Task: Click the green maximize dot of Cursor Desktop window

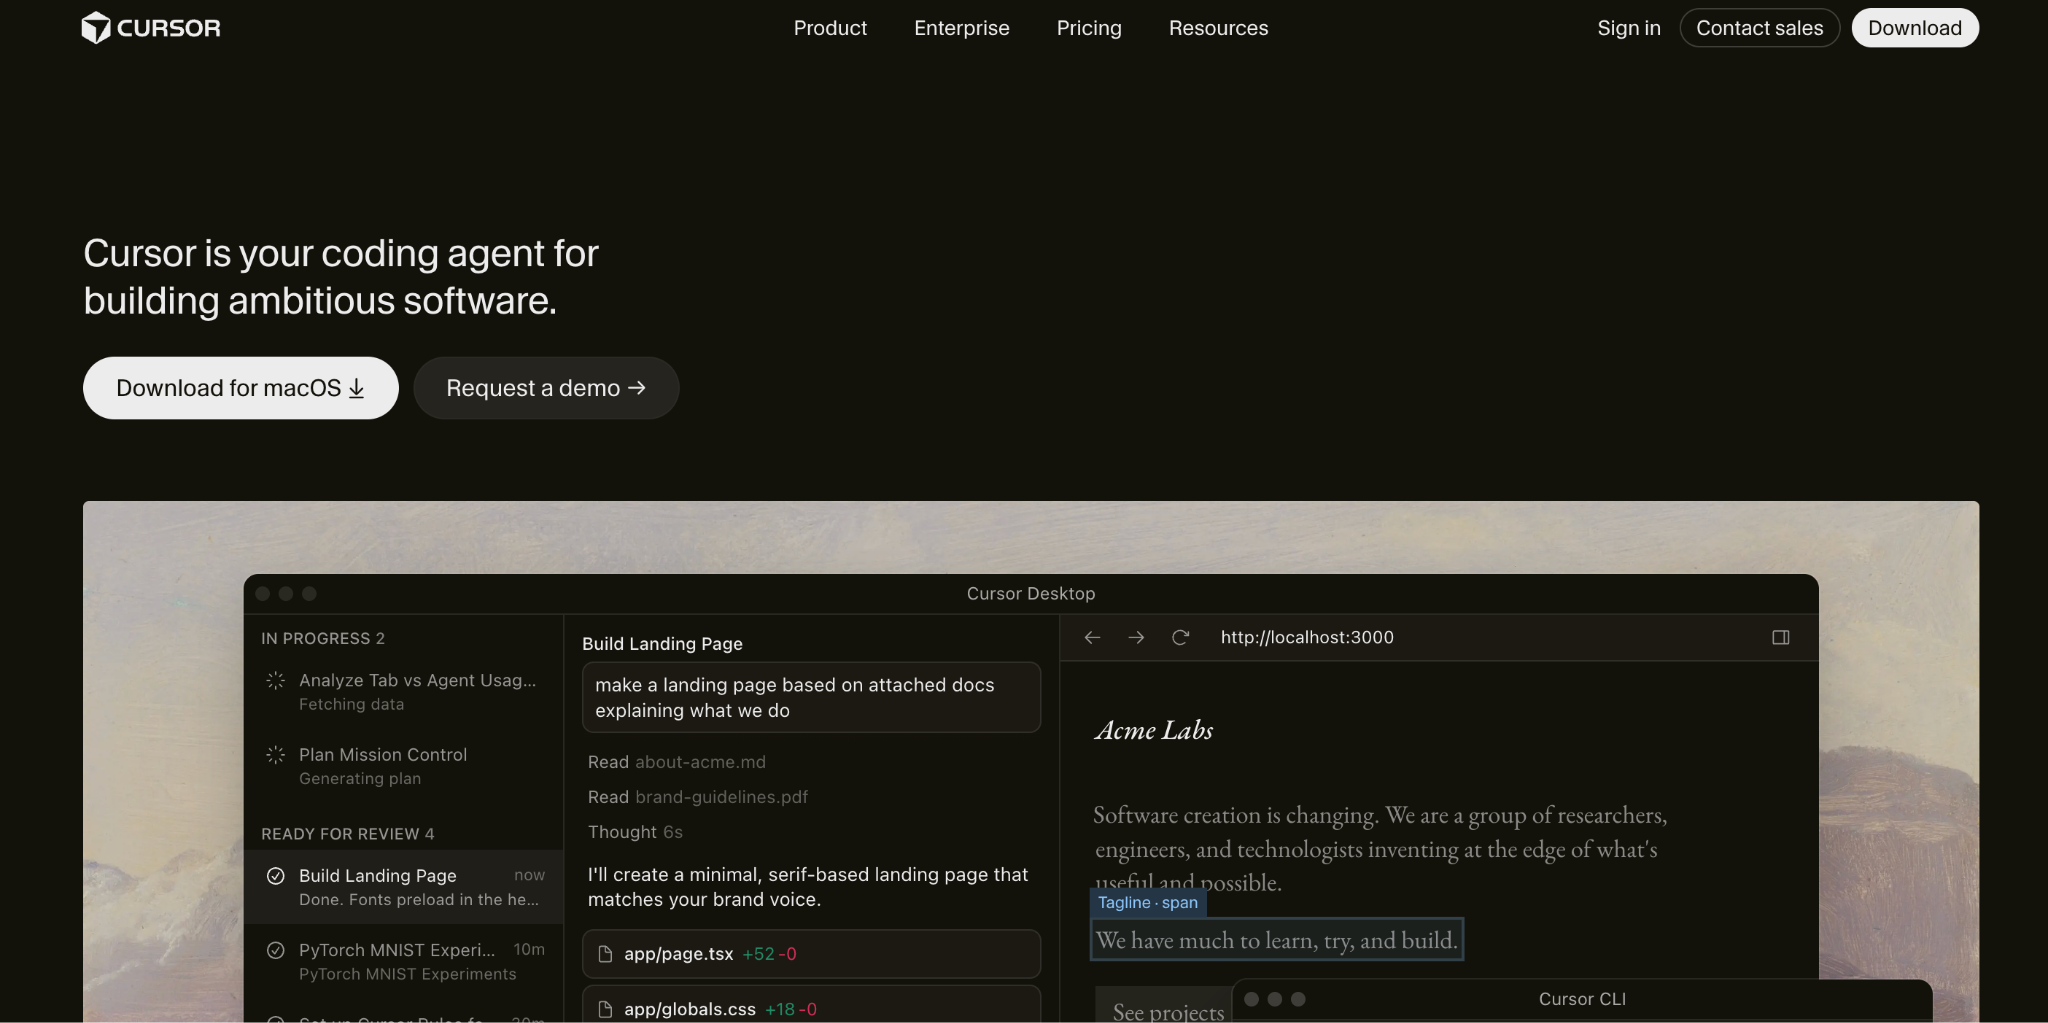Action: tap(310, 594)
